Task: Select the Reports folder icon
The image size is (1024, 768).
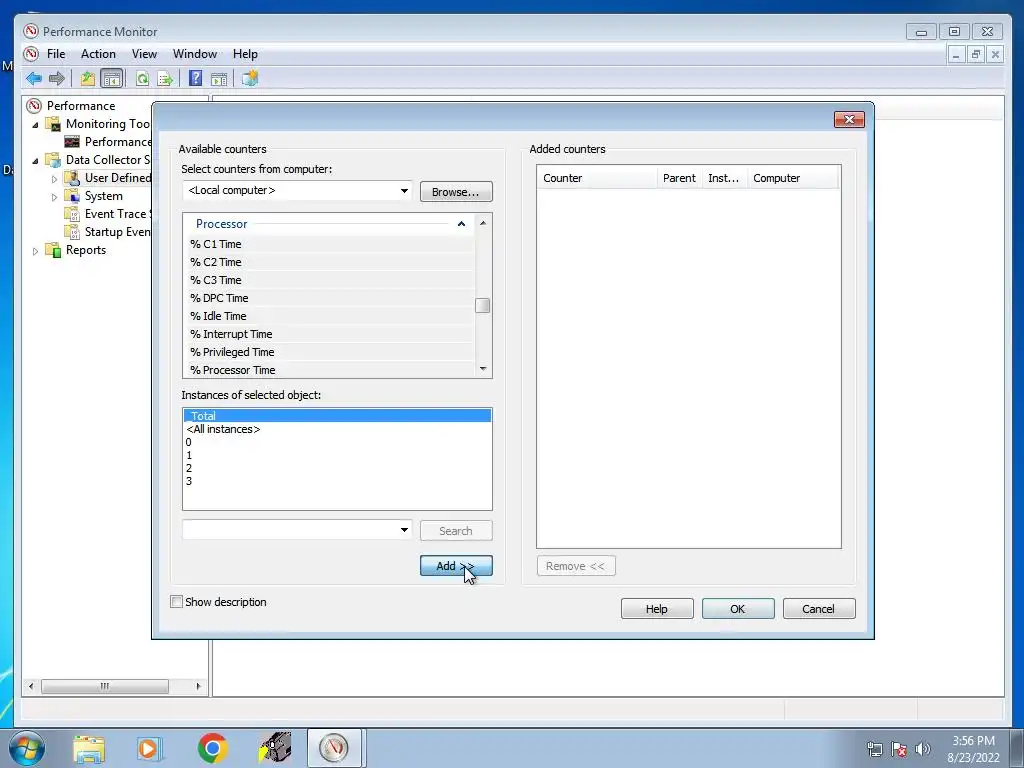Action: tap(53, 250)
